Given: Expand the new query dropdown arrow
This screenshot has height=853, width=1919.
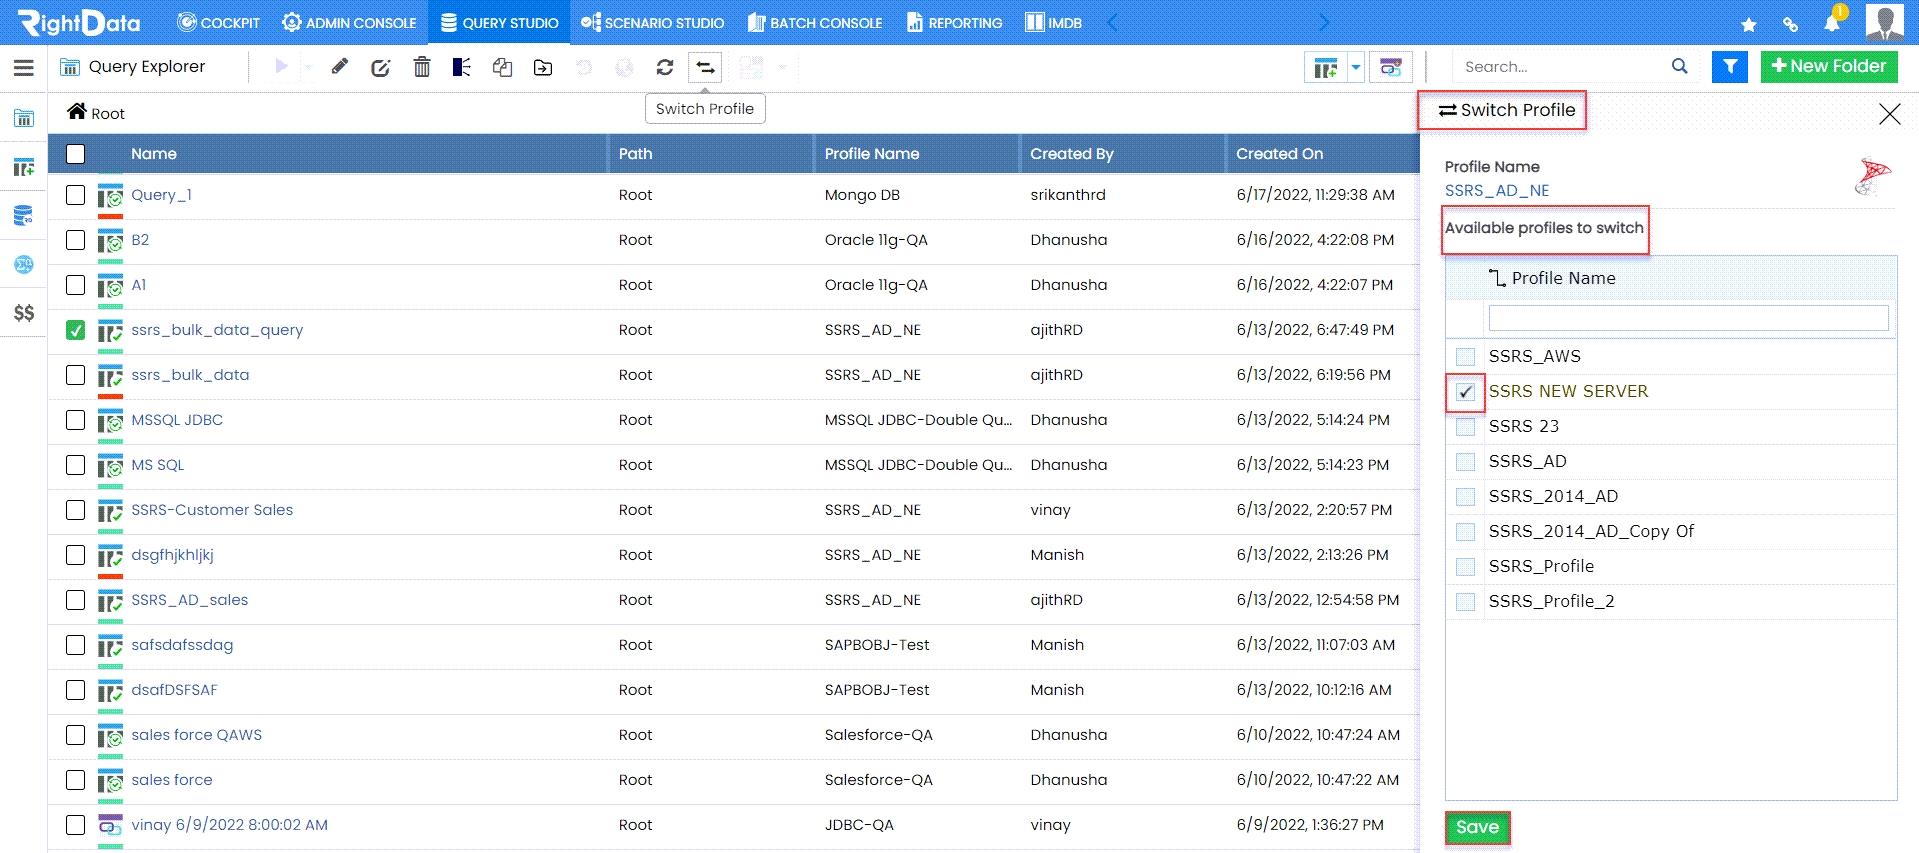Looking at the screenshot, I should click(x=1355, y=68).
